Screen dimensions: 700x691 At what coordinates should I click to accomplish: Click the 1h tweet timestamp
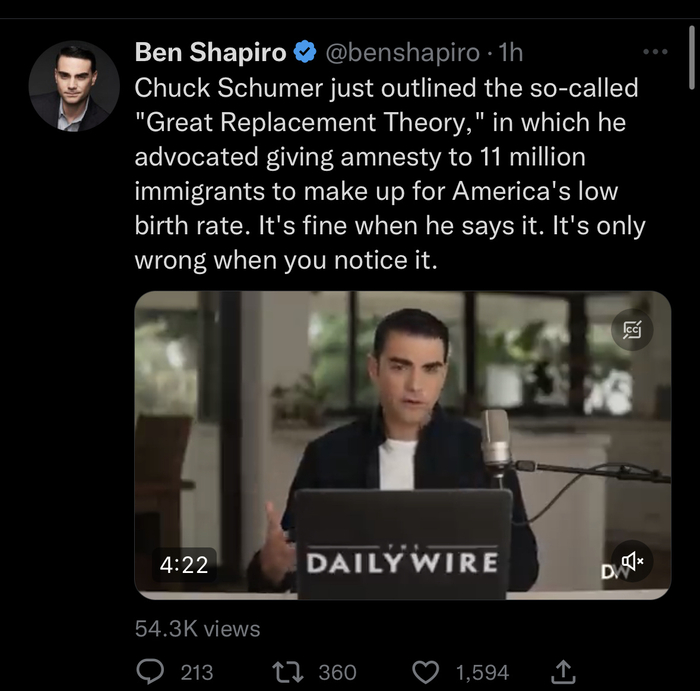click(510, 52)
